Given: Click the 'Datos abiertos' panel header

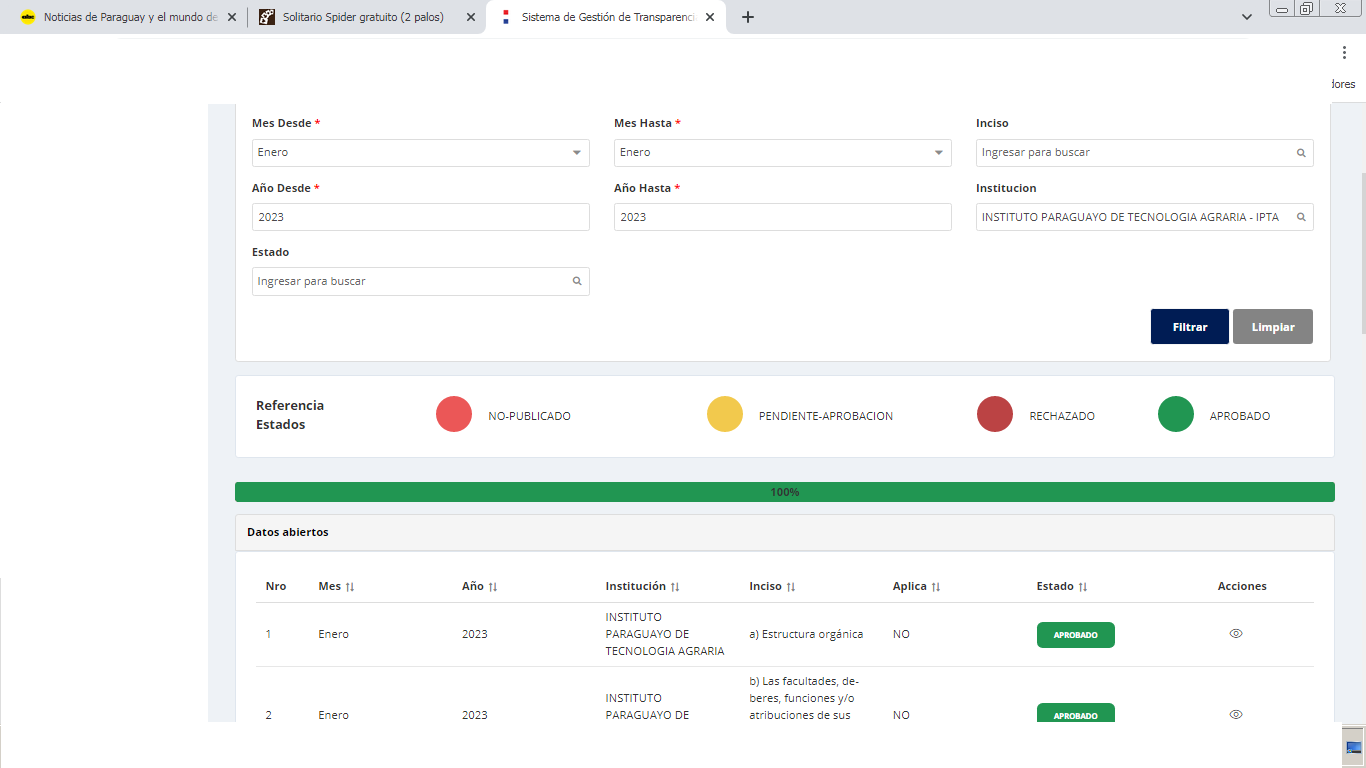Looking at the screenshot, I should pos(785,533).
